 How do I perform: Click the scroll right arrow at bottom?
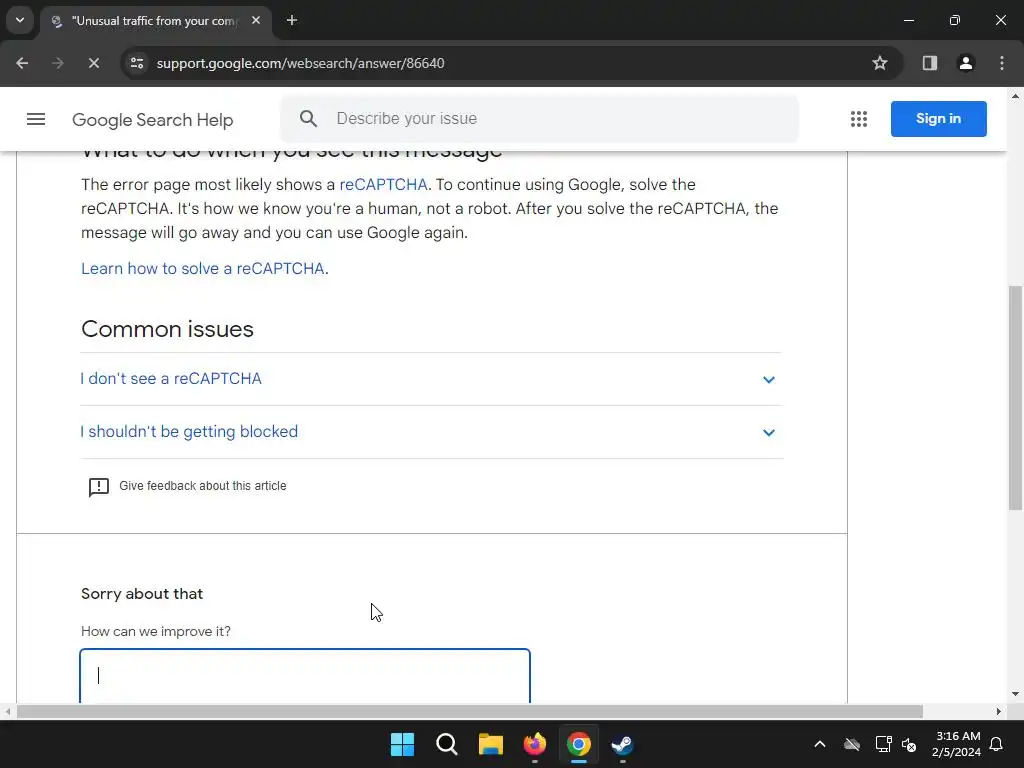pyautogui.click(x=998, y=711)
